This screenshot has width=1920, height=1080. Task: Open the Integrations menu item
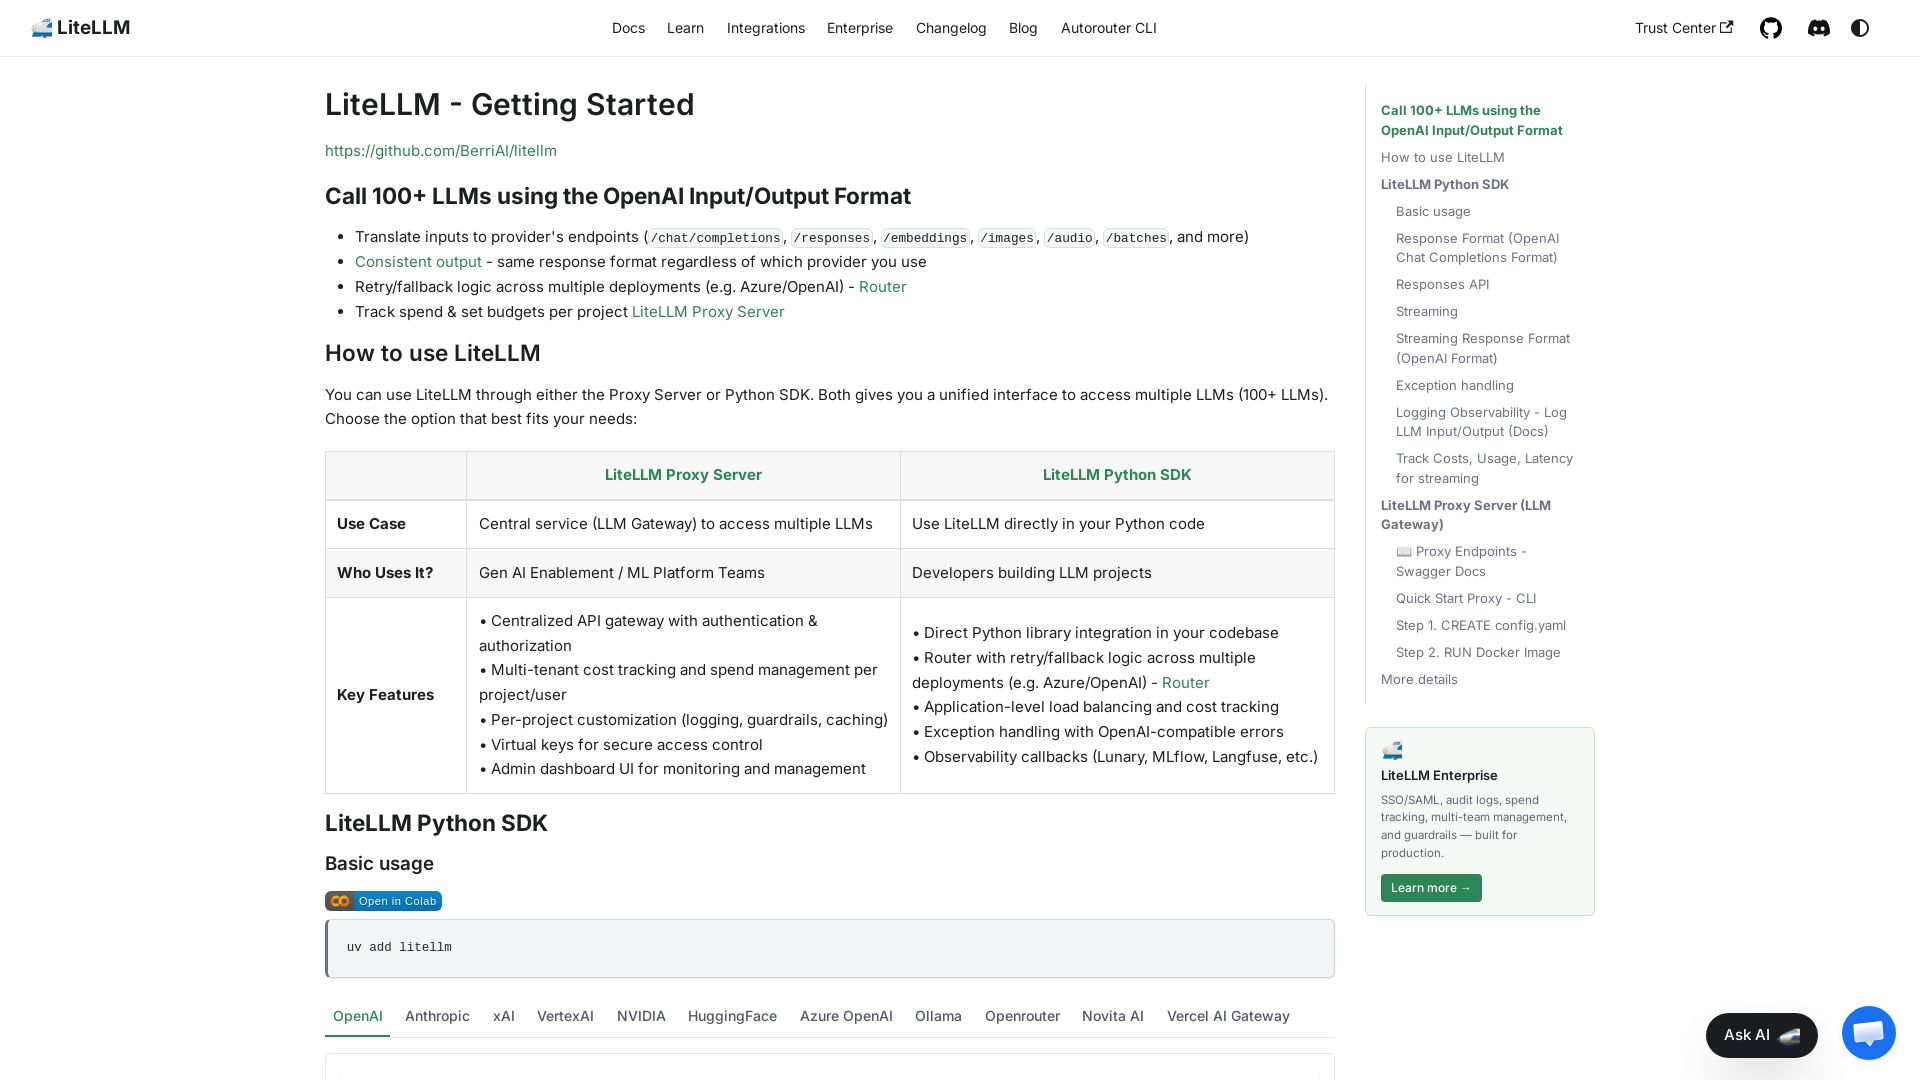(x=766, y=28)
